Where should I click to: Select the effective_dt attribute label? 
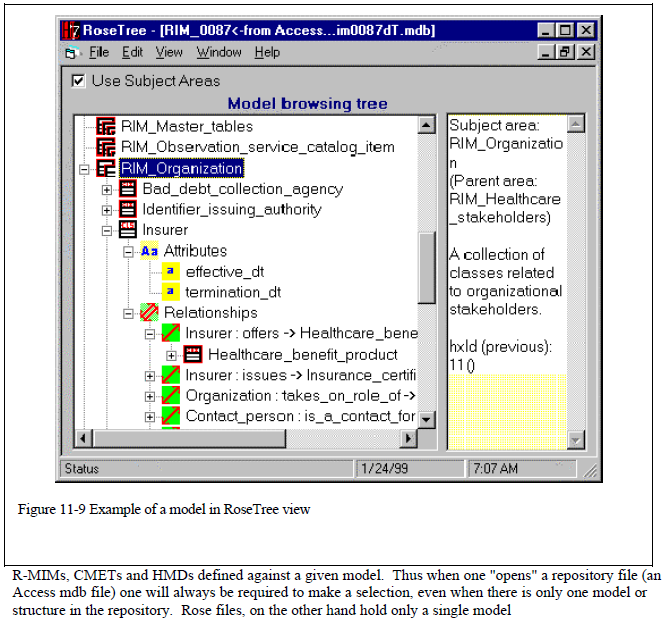click(225, 272)
